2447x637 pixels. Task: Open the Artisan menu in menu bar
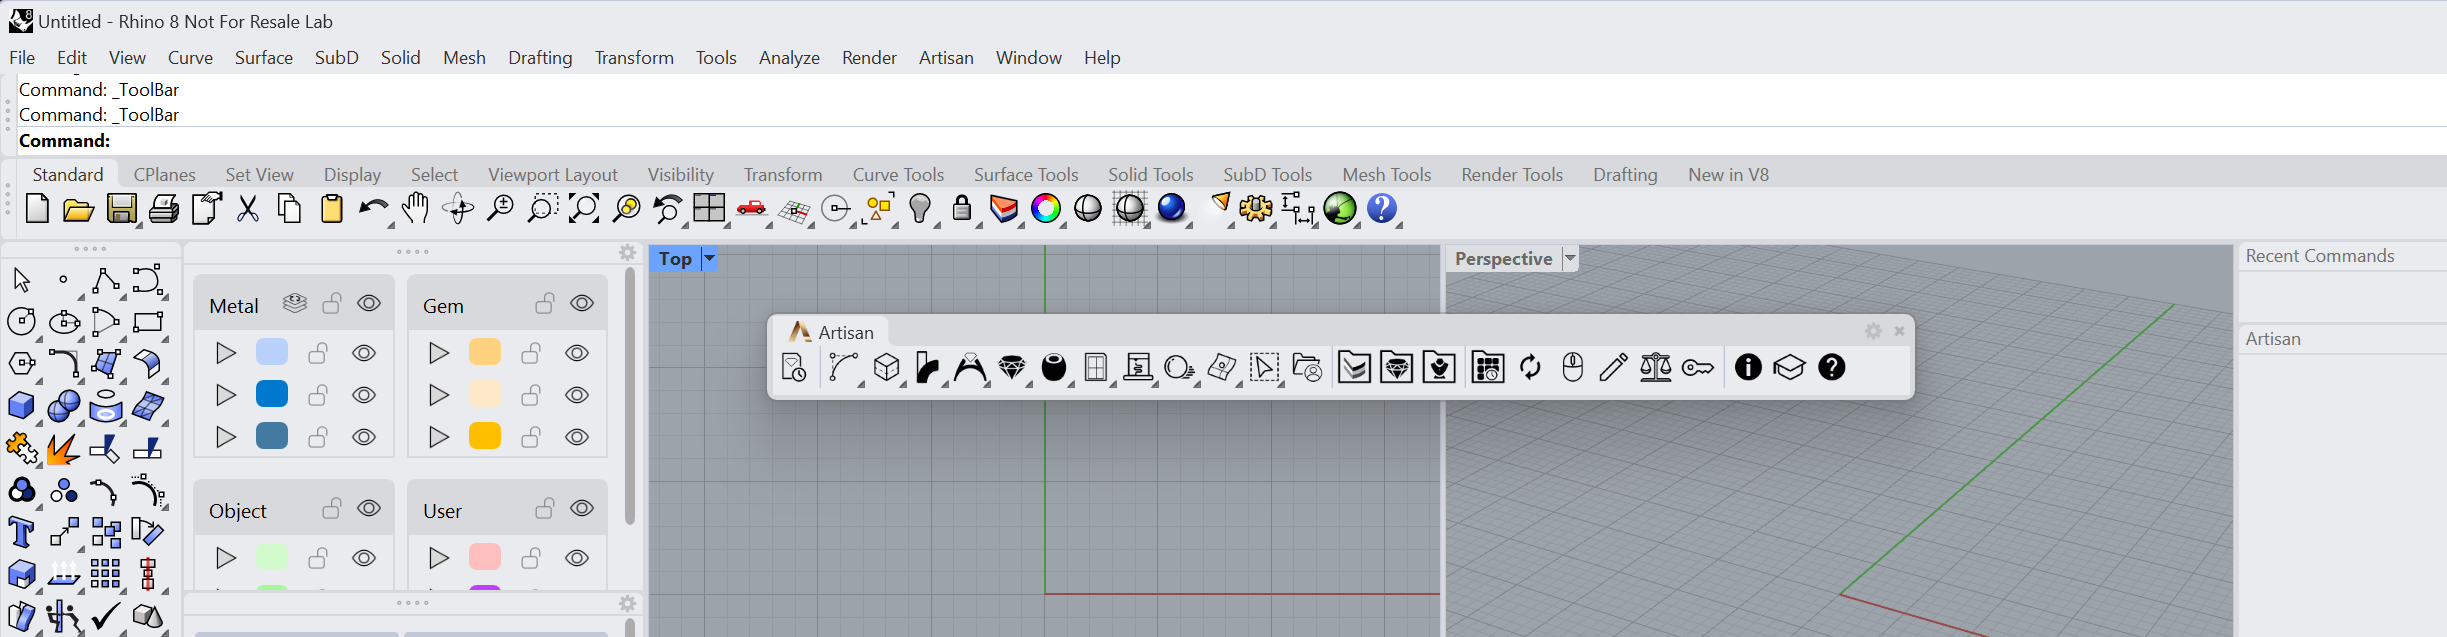946,58
